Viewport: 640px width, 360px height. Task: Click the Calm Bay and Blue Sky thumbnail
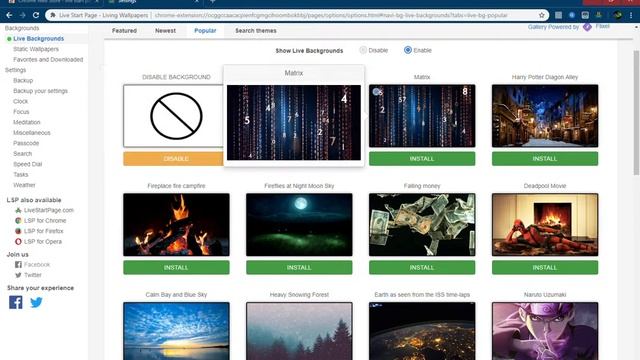pyautogui.click(x=176, y=331)
